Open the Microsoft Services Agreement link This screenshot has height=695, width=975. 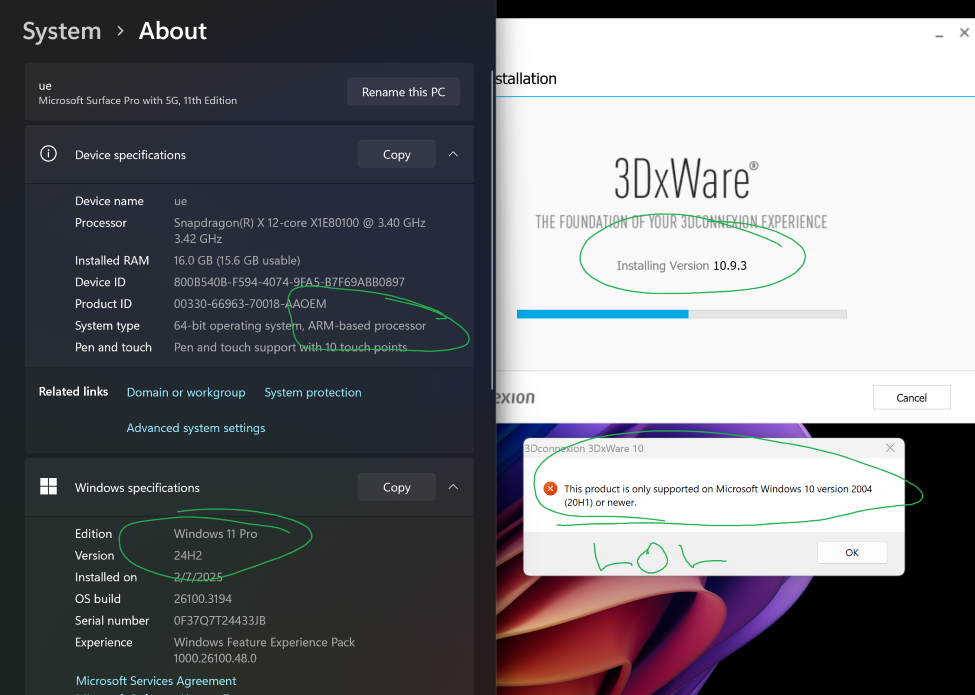click(x=156, y=681)
